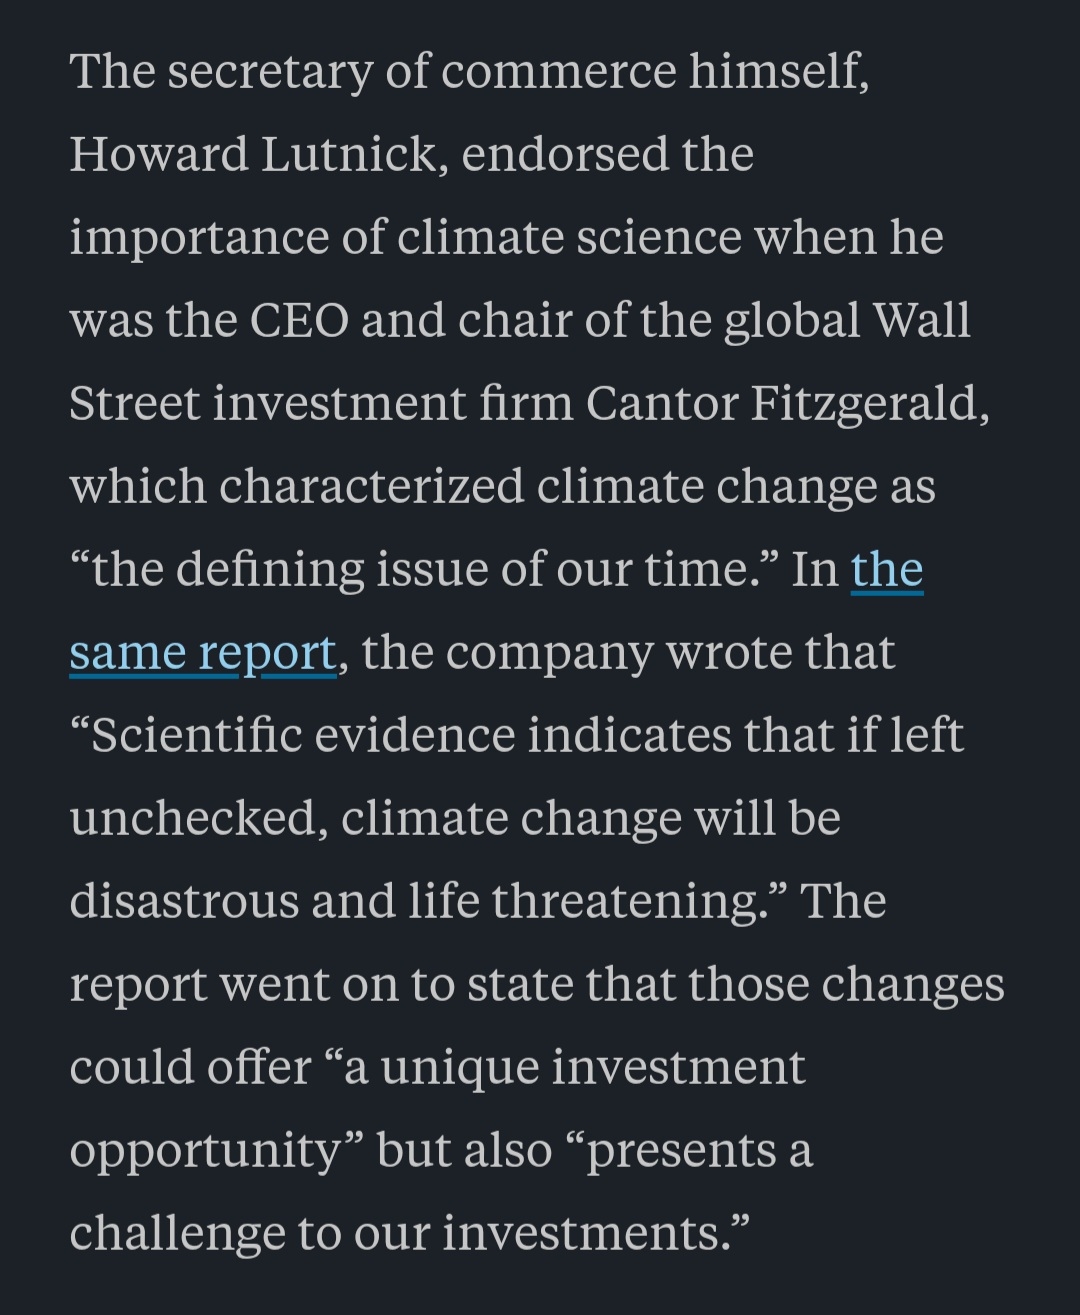Click the words "the company wrote that"

[628, 653]
